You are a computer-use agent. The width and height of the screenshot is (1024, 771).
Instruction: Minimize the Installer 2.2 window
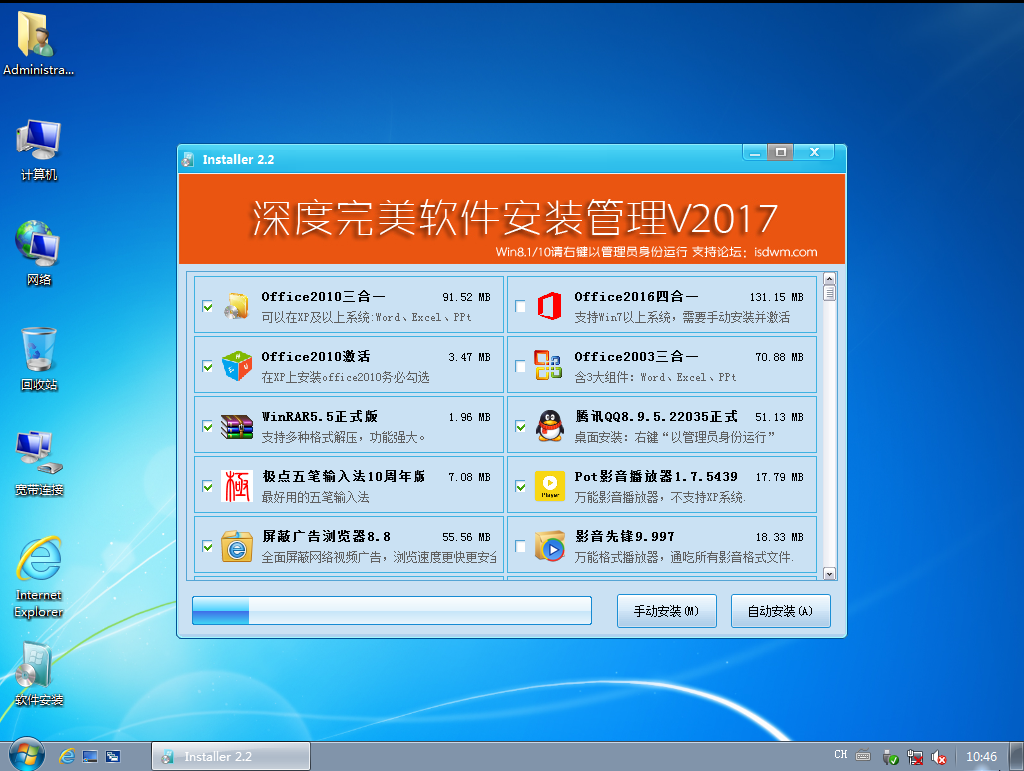755,153
